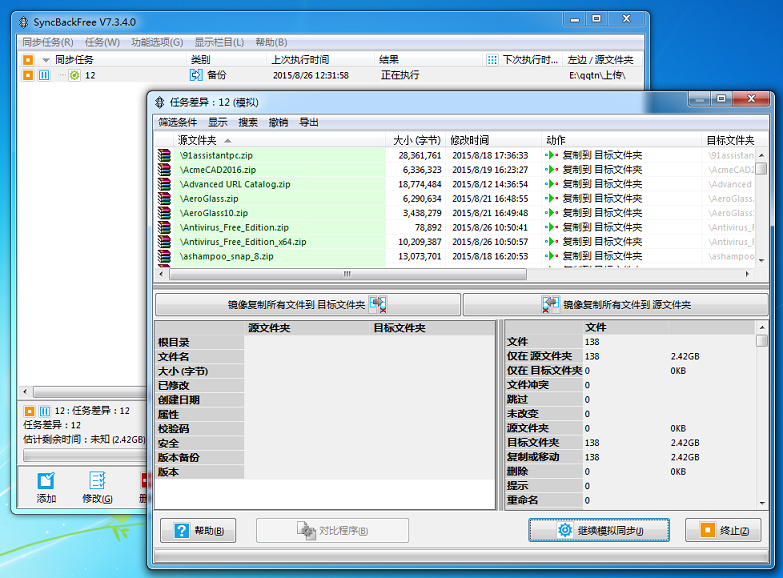Image resolution: width=783 pixels, height=578 pixels.
Task: Click the zip archive icon of AeroGlass10.zip
Action: (x=164, y=213)
